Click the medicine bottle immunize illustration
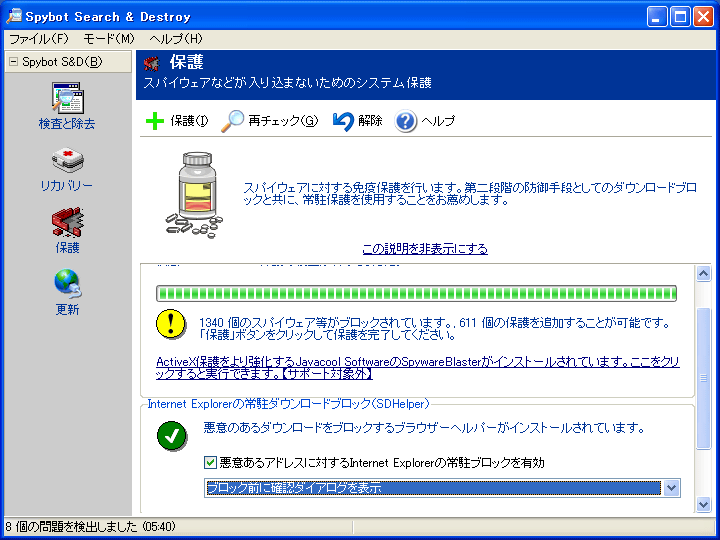 click(194, 195)
